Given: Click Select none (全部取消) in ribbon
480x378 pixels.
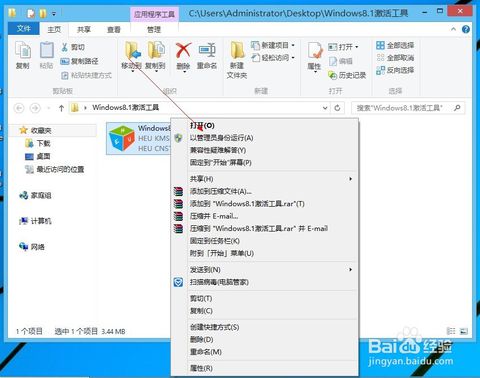Looking at the screenshot, I should point(395,58).
